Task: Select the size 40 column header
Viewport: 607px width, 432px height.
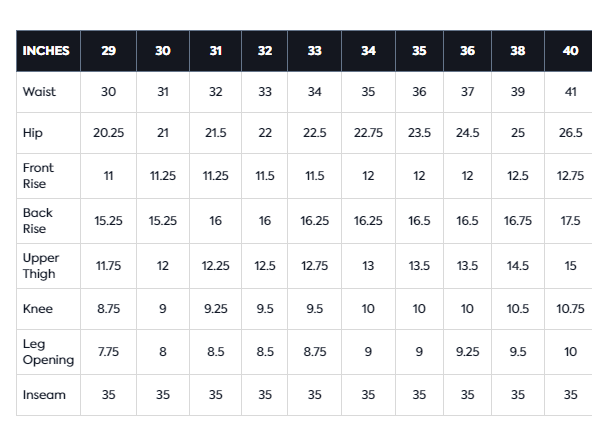Action: 570,51
